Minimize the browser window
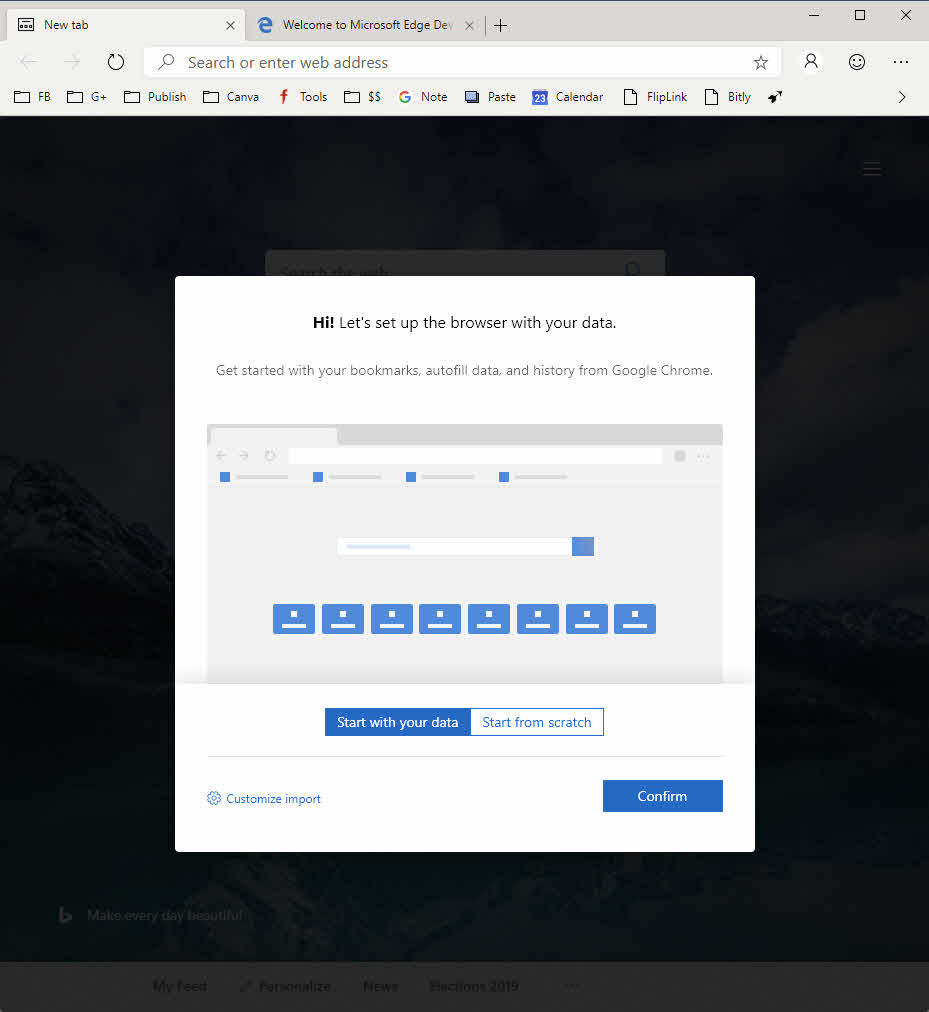This screenshot has width=929, height=1012. [x=814, y=15]
